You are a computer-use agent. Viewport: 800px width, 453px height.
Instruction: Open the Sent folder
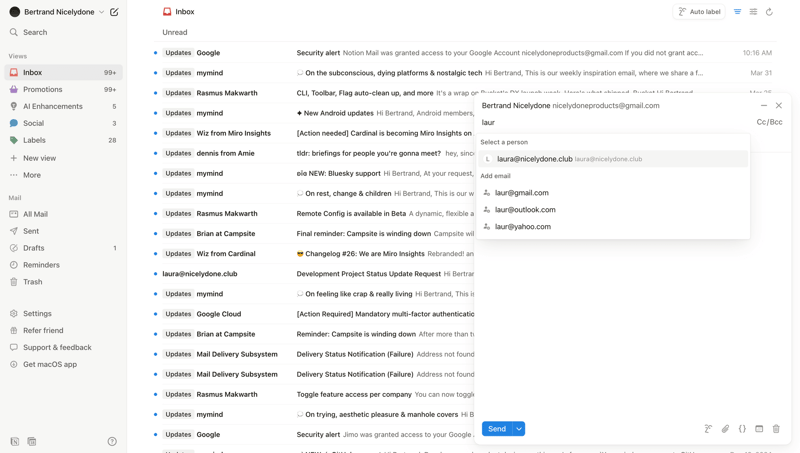click(x=63, y=231)
